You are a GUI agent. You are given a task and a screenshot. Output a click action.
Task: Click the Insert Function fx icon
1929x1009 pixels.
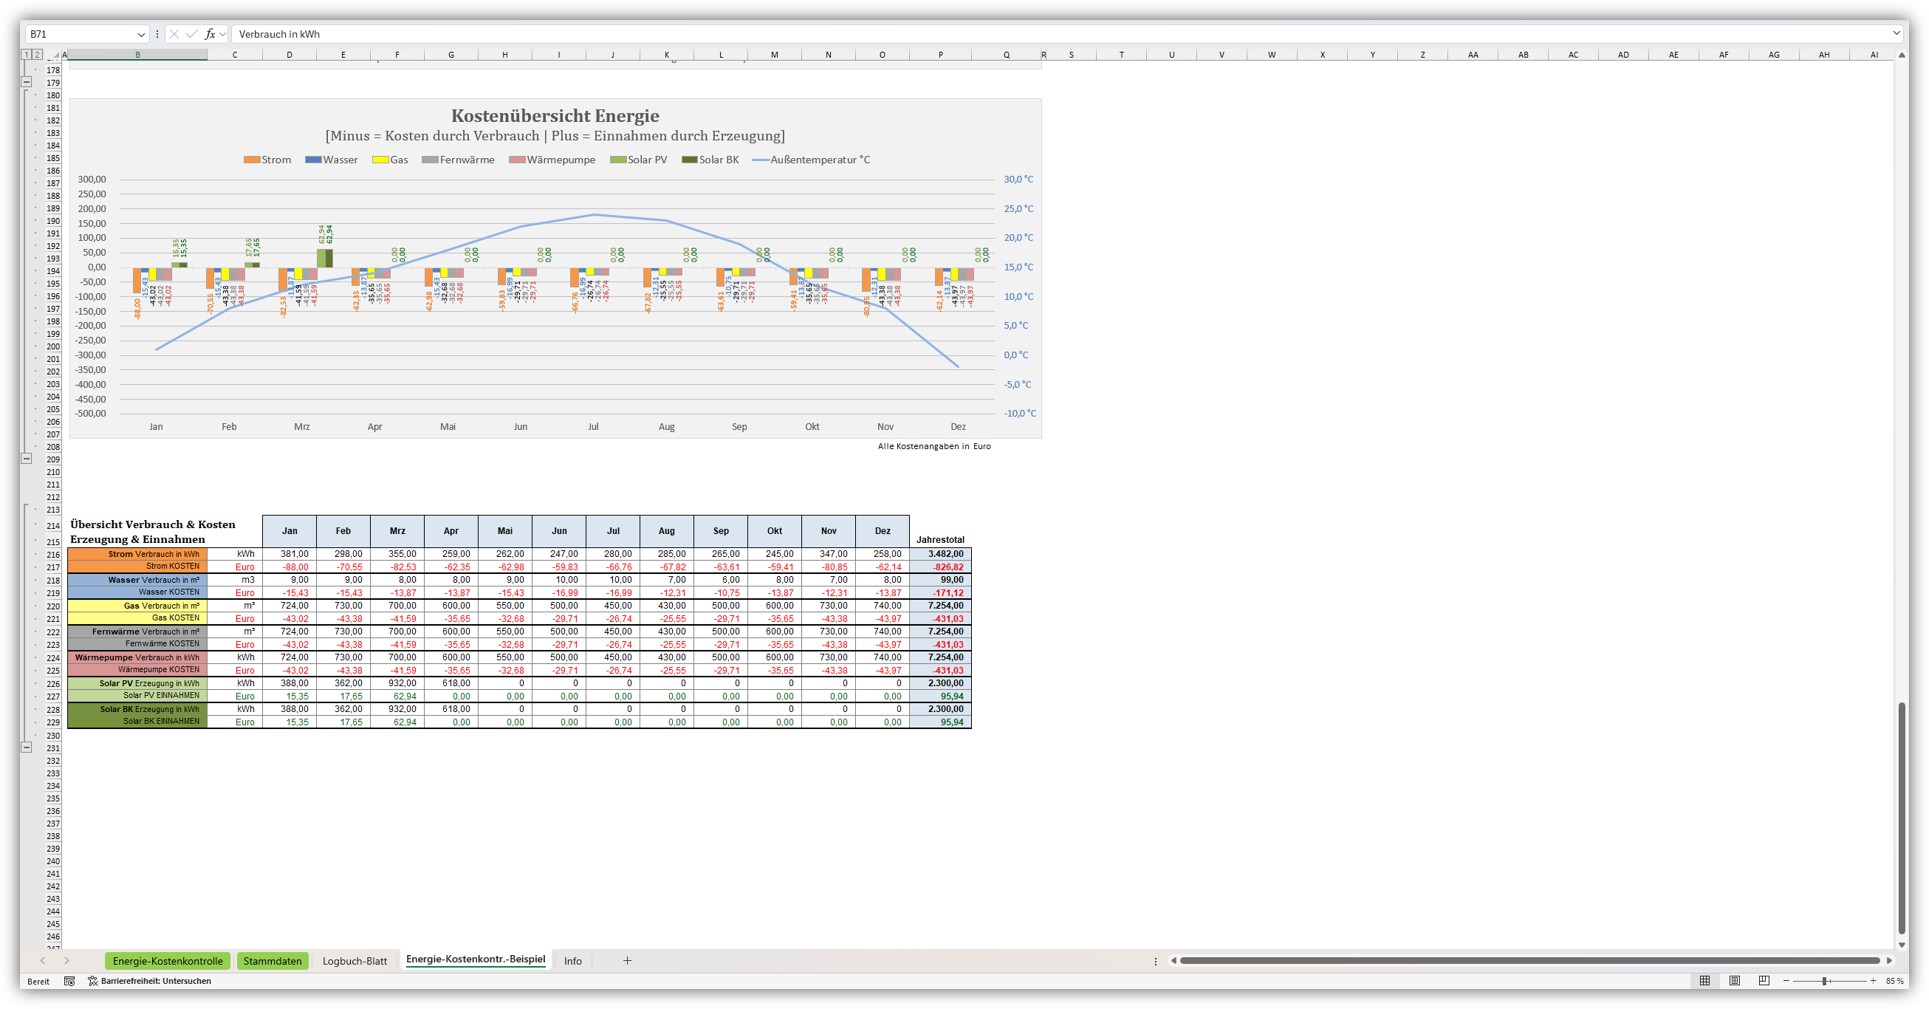click(210, 34)
